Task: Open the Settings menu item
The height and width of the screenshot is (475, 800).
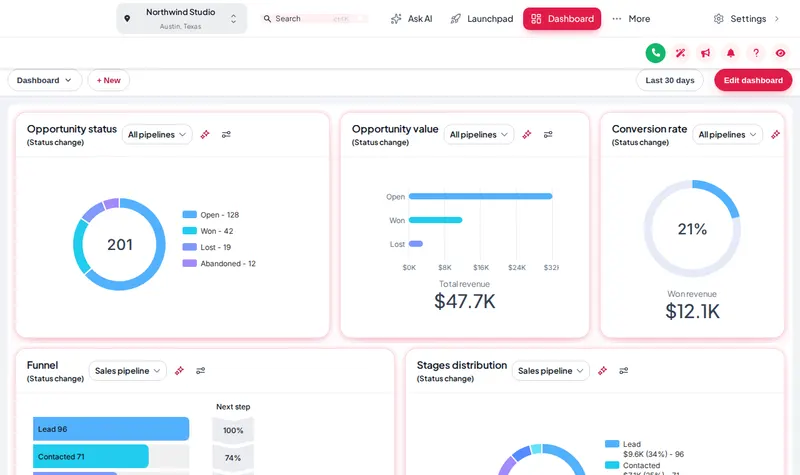Action: click(747, 19)
